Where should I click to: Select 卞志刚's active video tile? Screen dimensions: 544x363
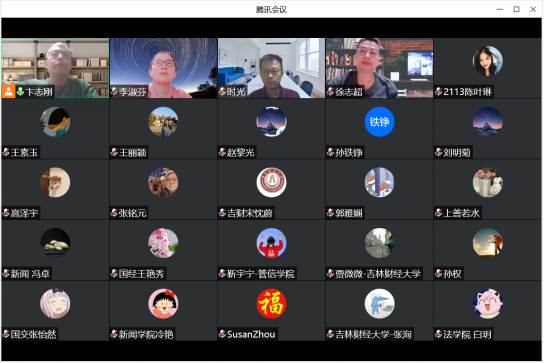[55, 68]
